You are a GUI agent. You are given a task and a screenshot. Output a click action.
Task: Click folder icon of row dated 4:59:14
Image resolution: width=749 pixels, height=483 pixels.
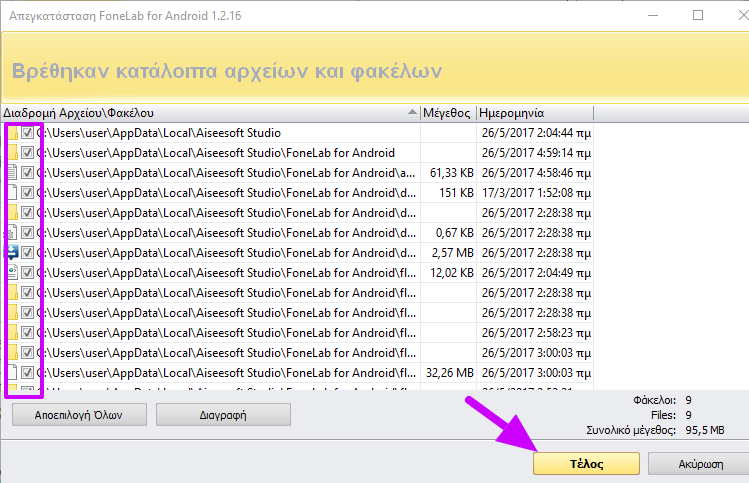tap(13, 153)
